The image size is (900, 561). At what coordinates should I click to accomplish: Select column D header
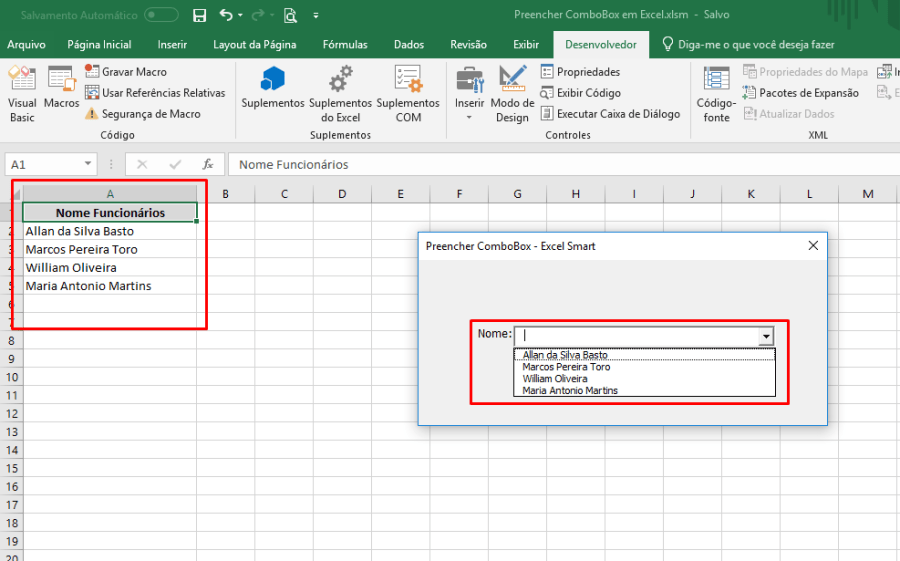[342, 194]
